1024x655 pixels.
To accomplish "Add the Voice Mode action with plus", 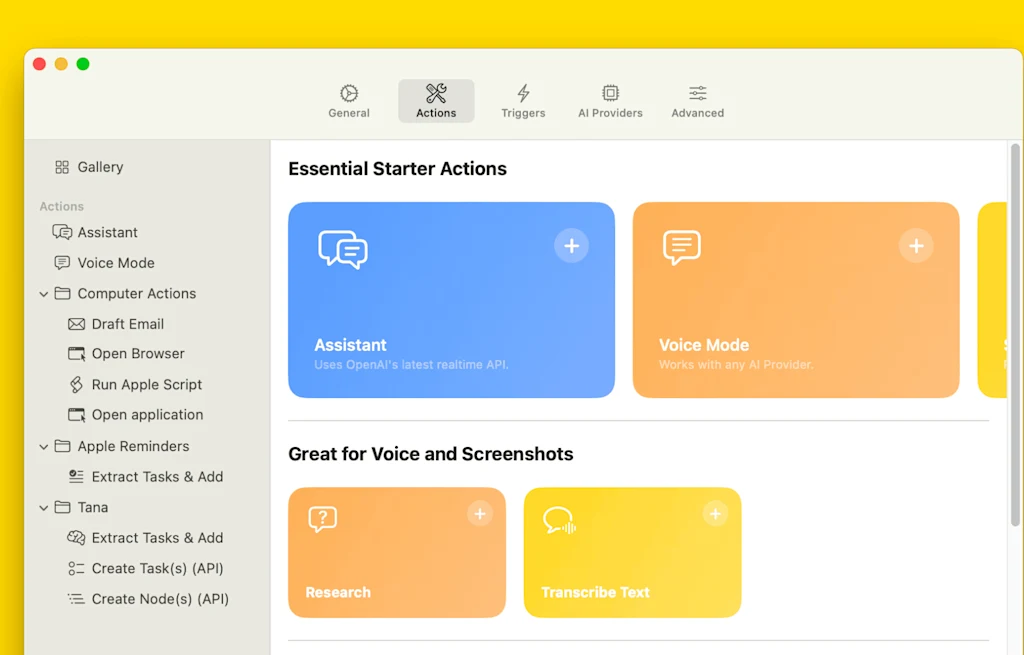I will tap(916, 246).
